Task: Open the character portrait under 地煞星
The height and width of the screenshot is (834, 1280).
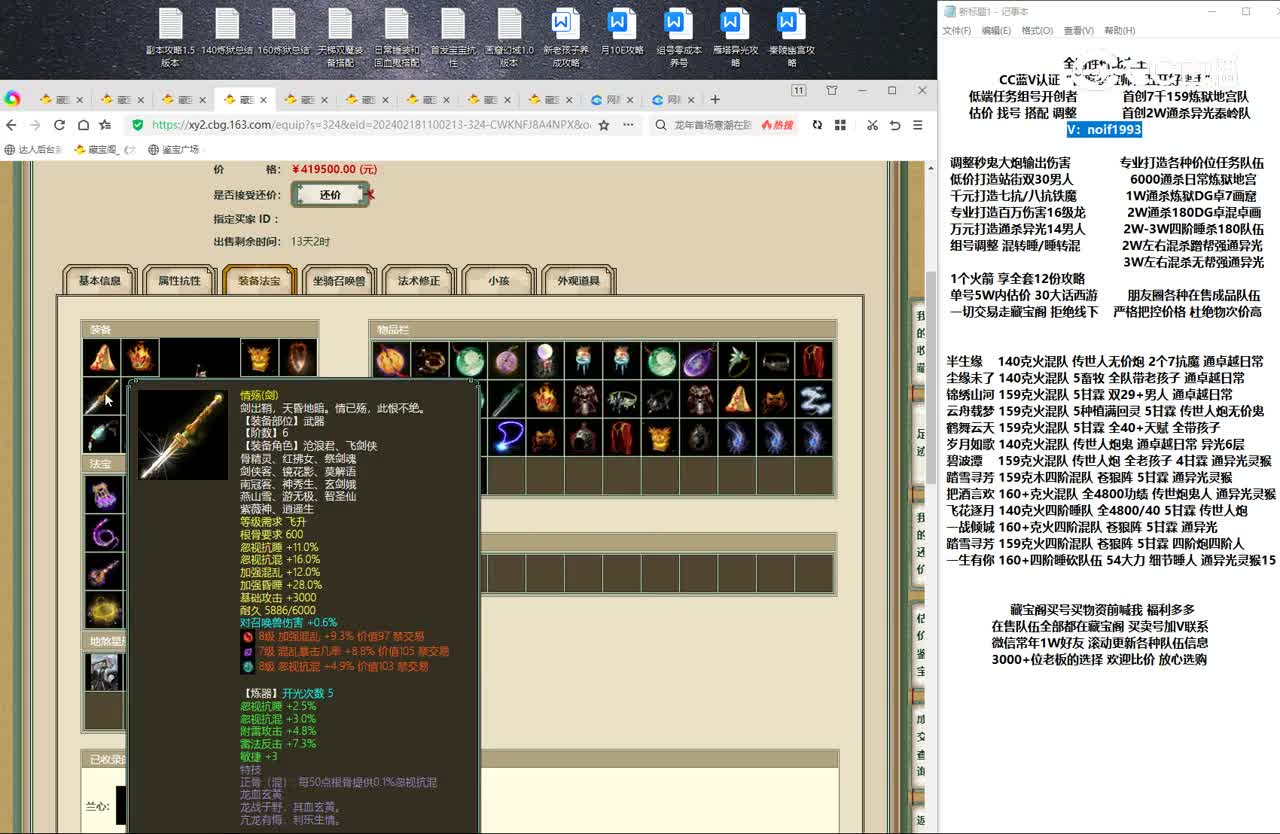Action: coord(104,672)
